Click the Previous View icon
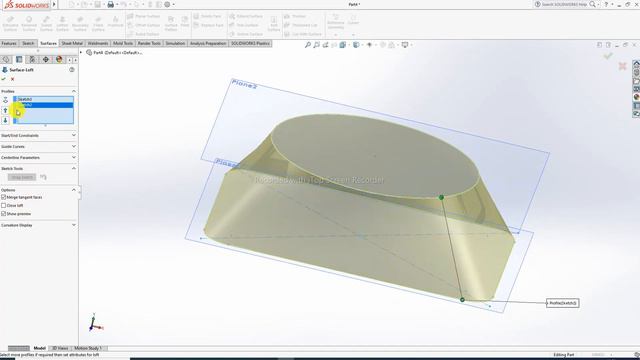640x360 pixels. click(x=325, y=45)
